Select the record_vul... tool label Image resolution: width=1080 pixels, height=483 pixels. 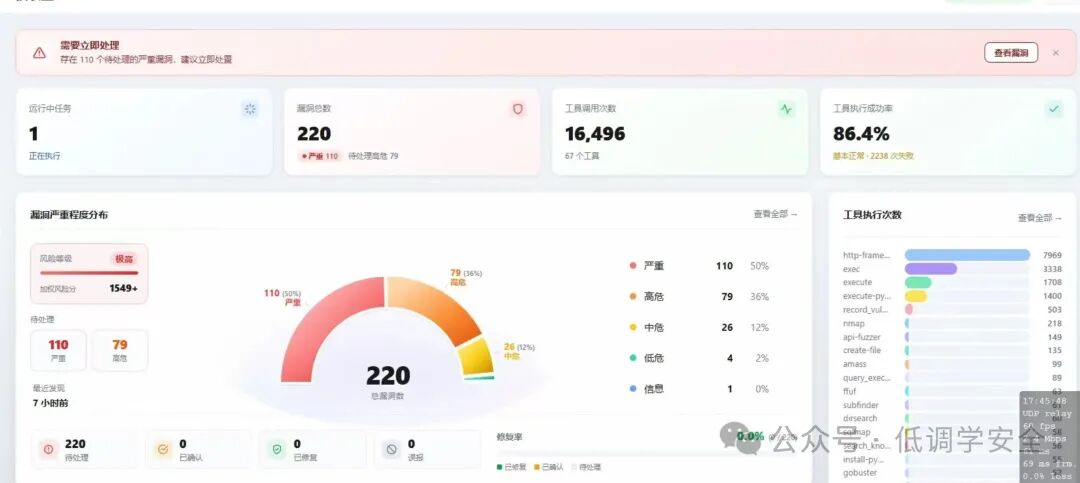pos(865,309)
